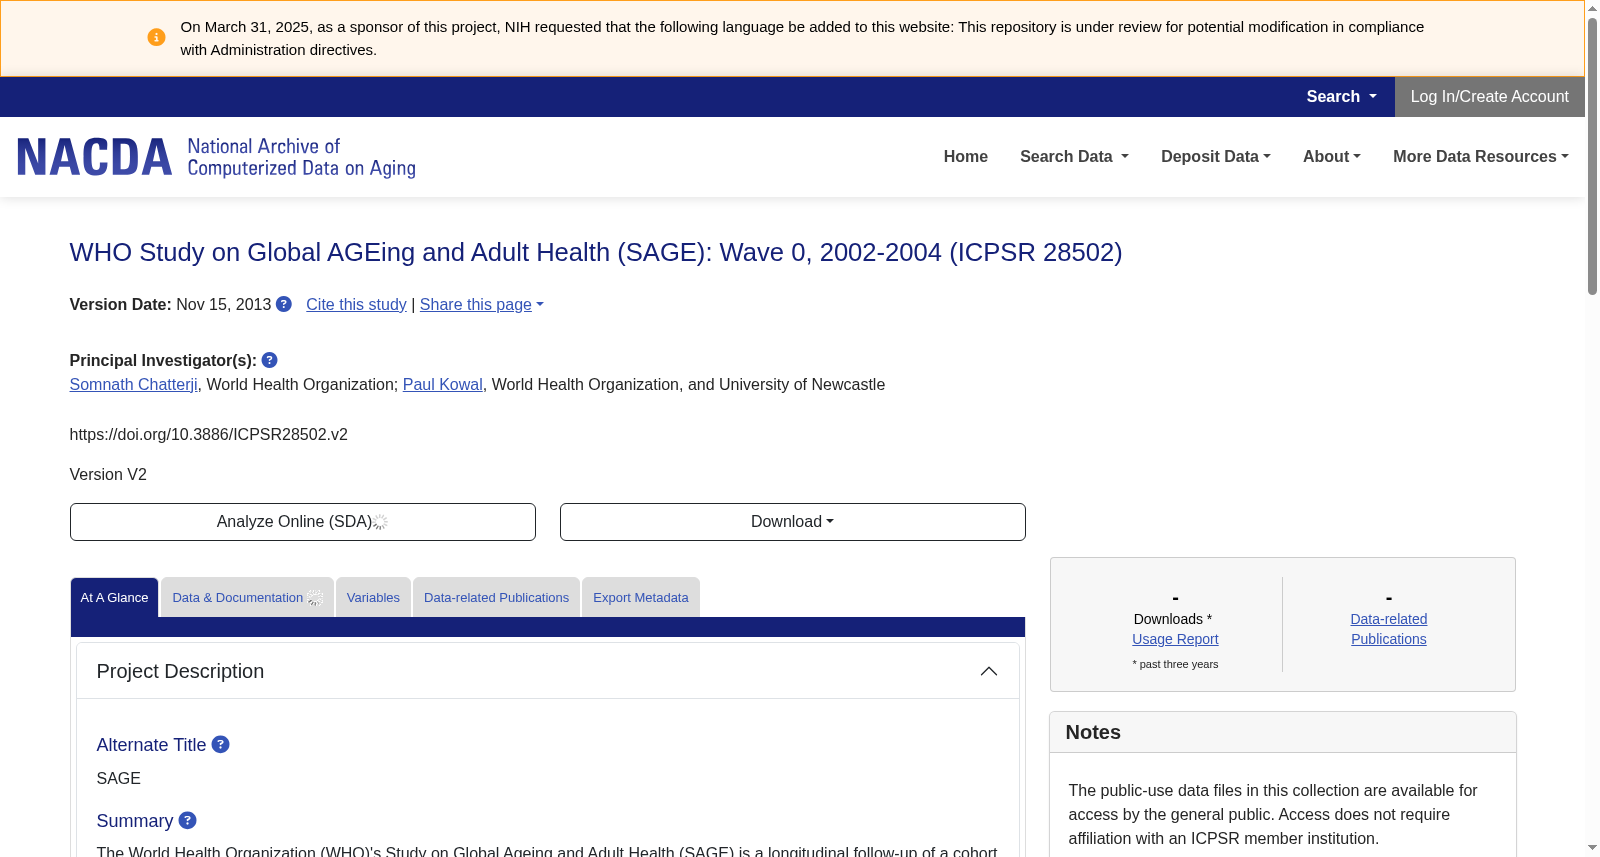Open the Share this page dropdown
Viewport: 1600px width, 857px height.
click(482, 304)
